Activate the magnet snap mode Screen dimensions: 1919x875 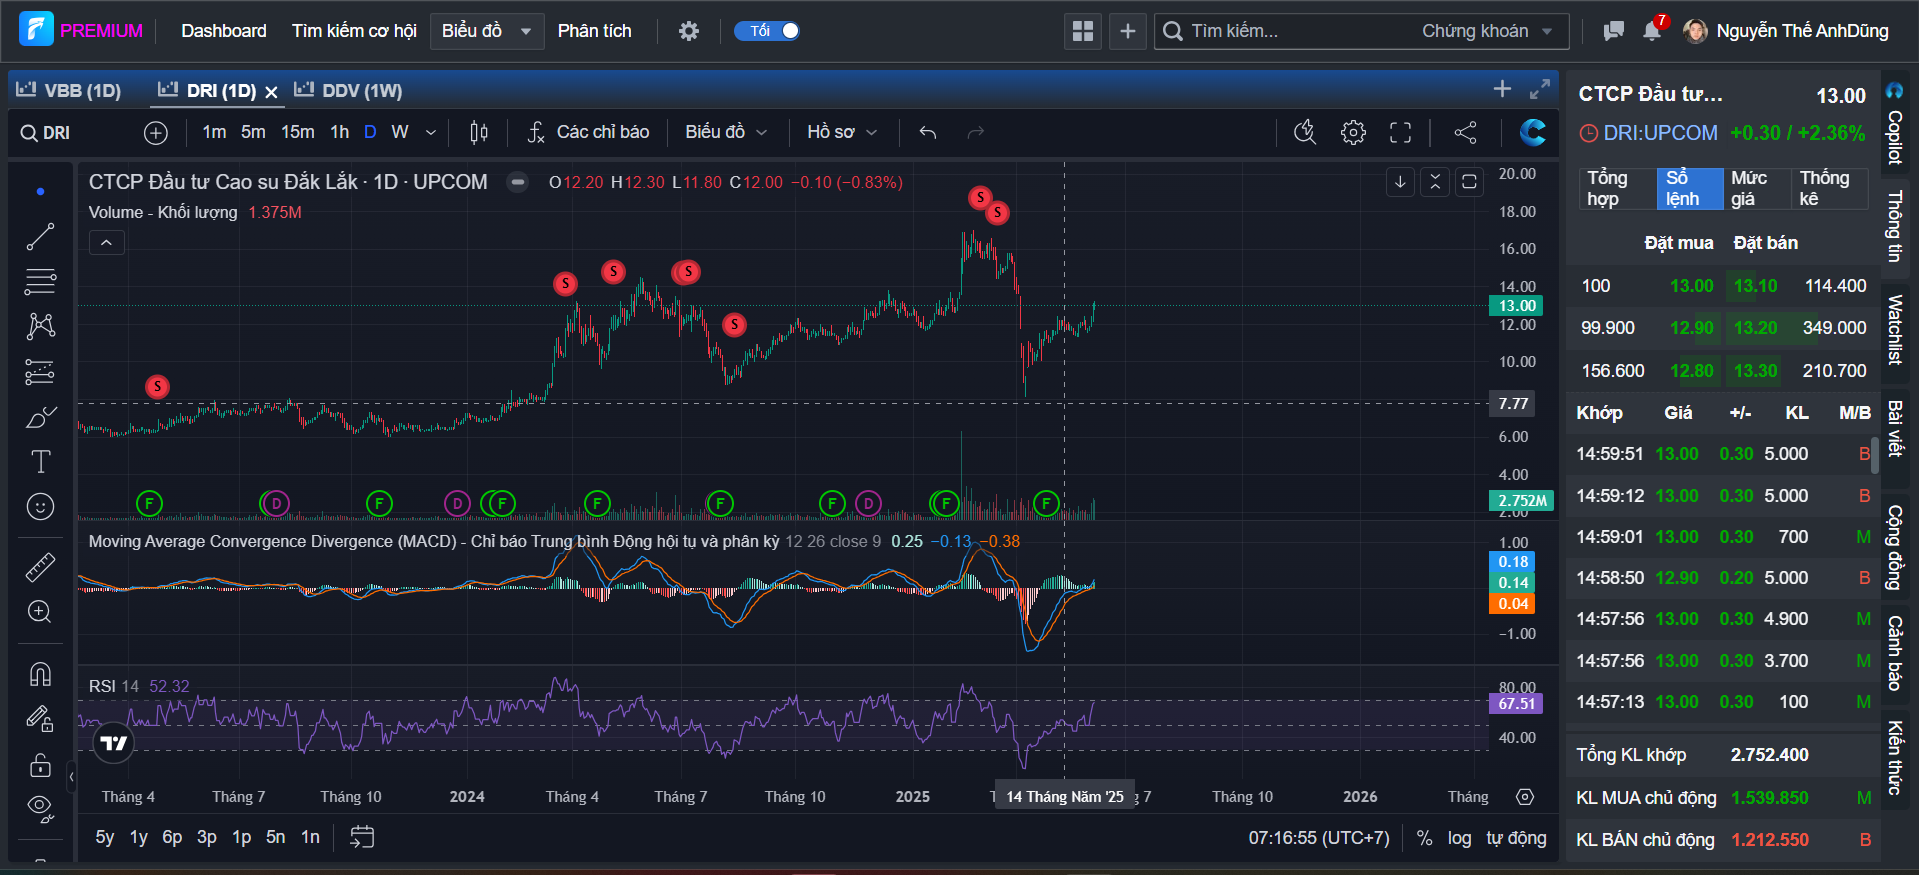tap(40, 675)
